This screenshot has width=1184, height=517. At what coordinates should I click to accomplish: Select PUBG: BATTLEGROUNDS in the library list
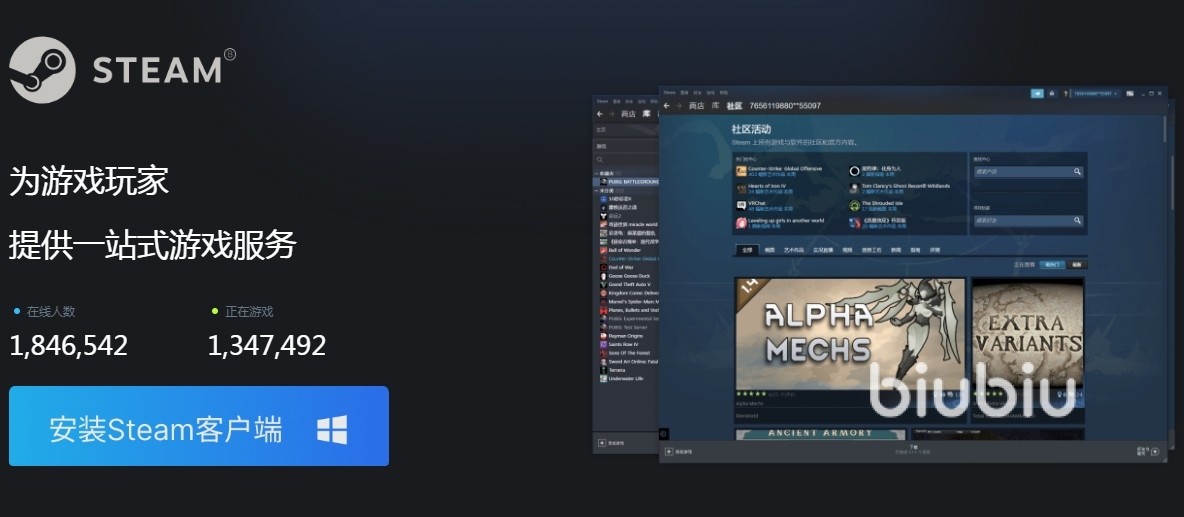pyautogui.click(x=628, y=182)
